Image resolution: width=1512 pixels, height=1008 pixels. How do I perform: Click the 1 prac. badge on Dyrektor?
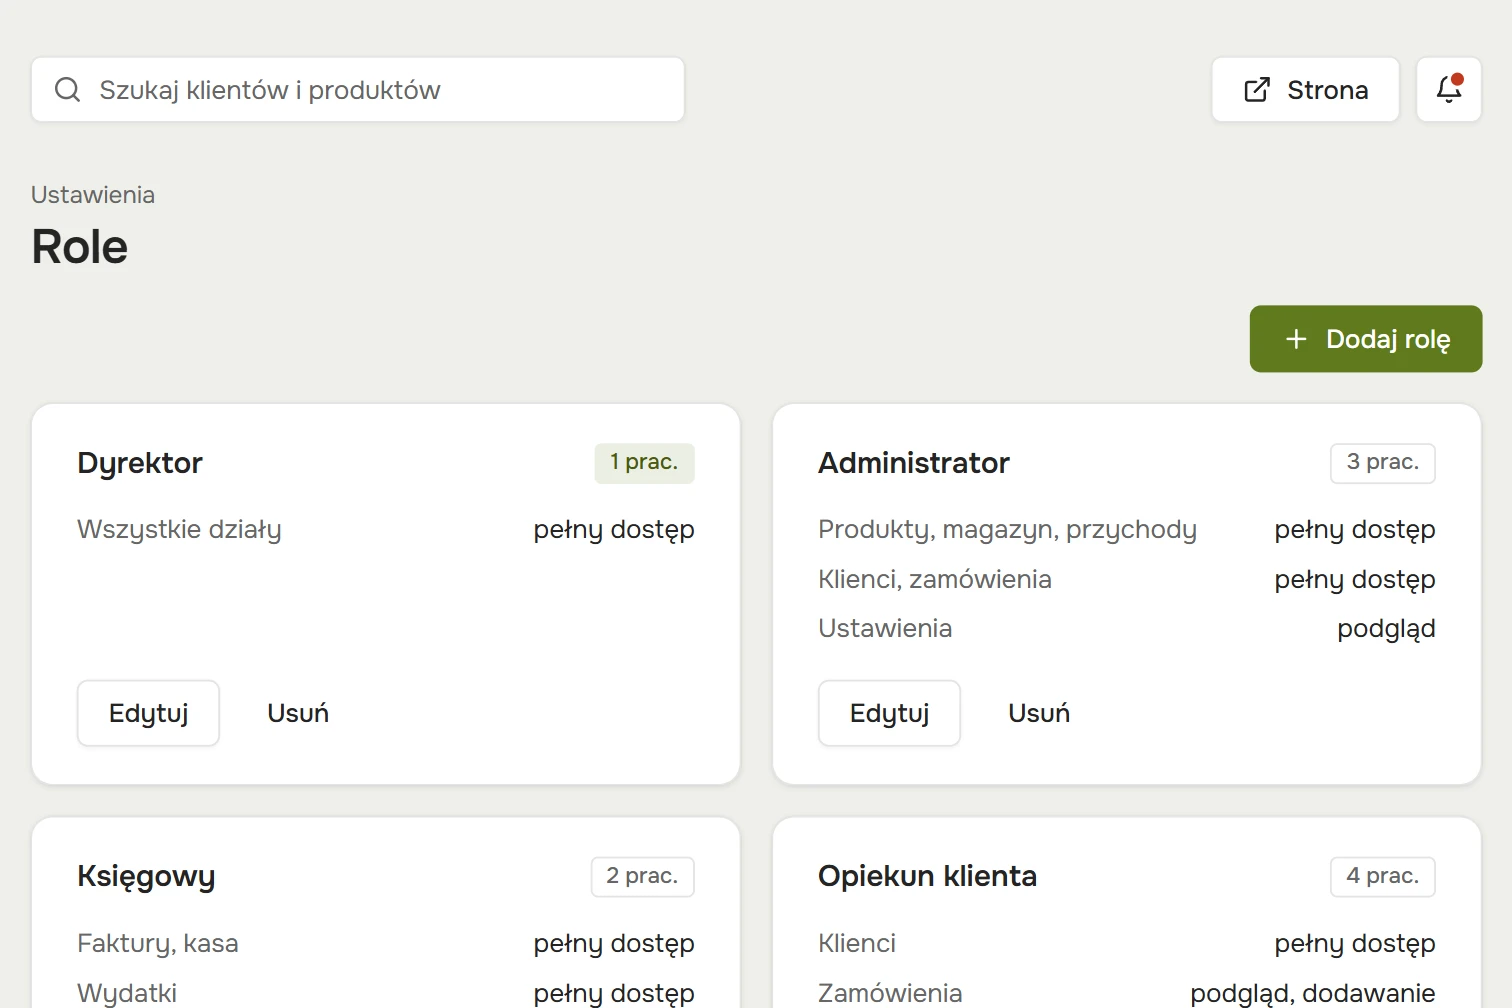[644, 463]
